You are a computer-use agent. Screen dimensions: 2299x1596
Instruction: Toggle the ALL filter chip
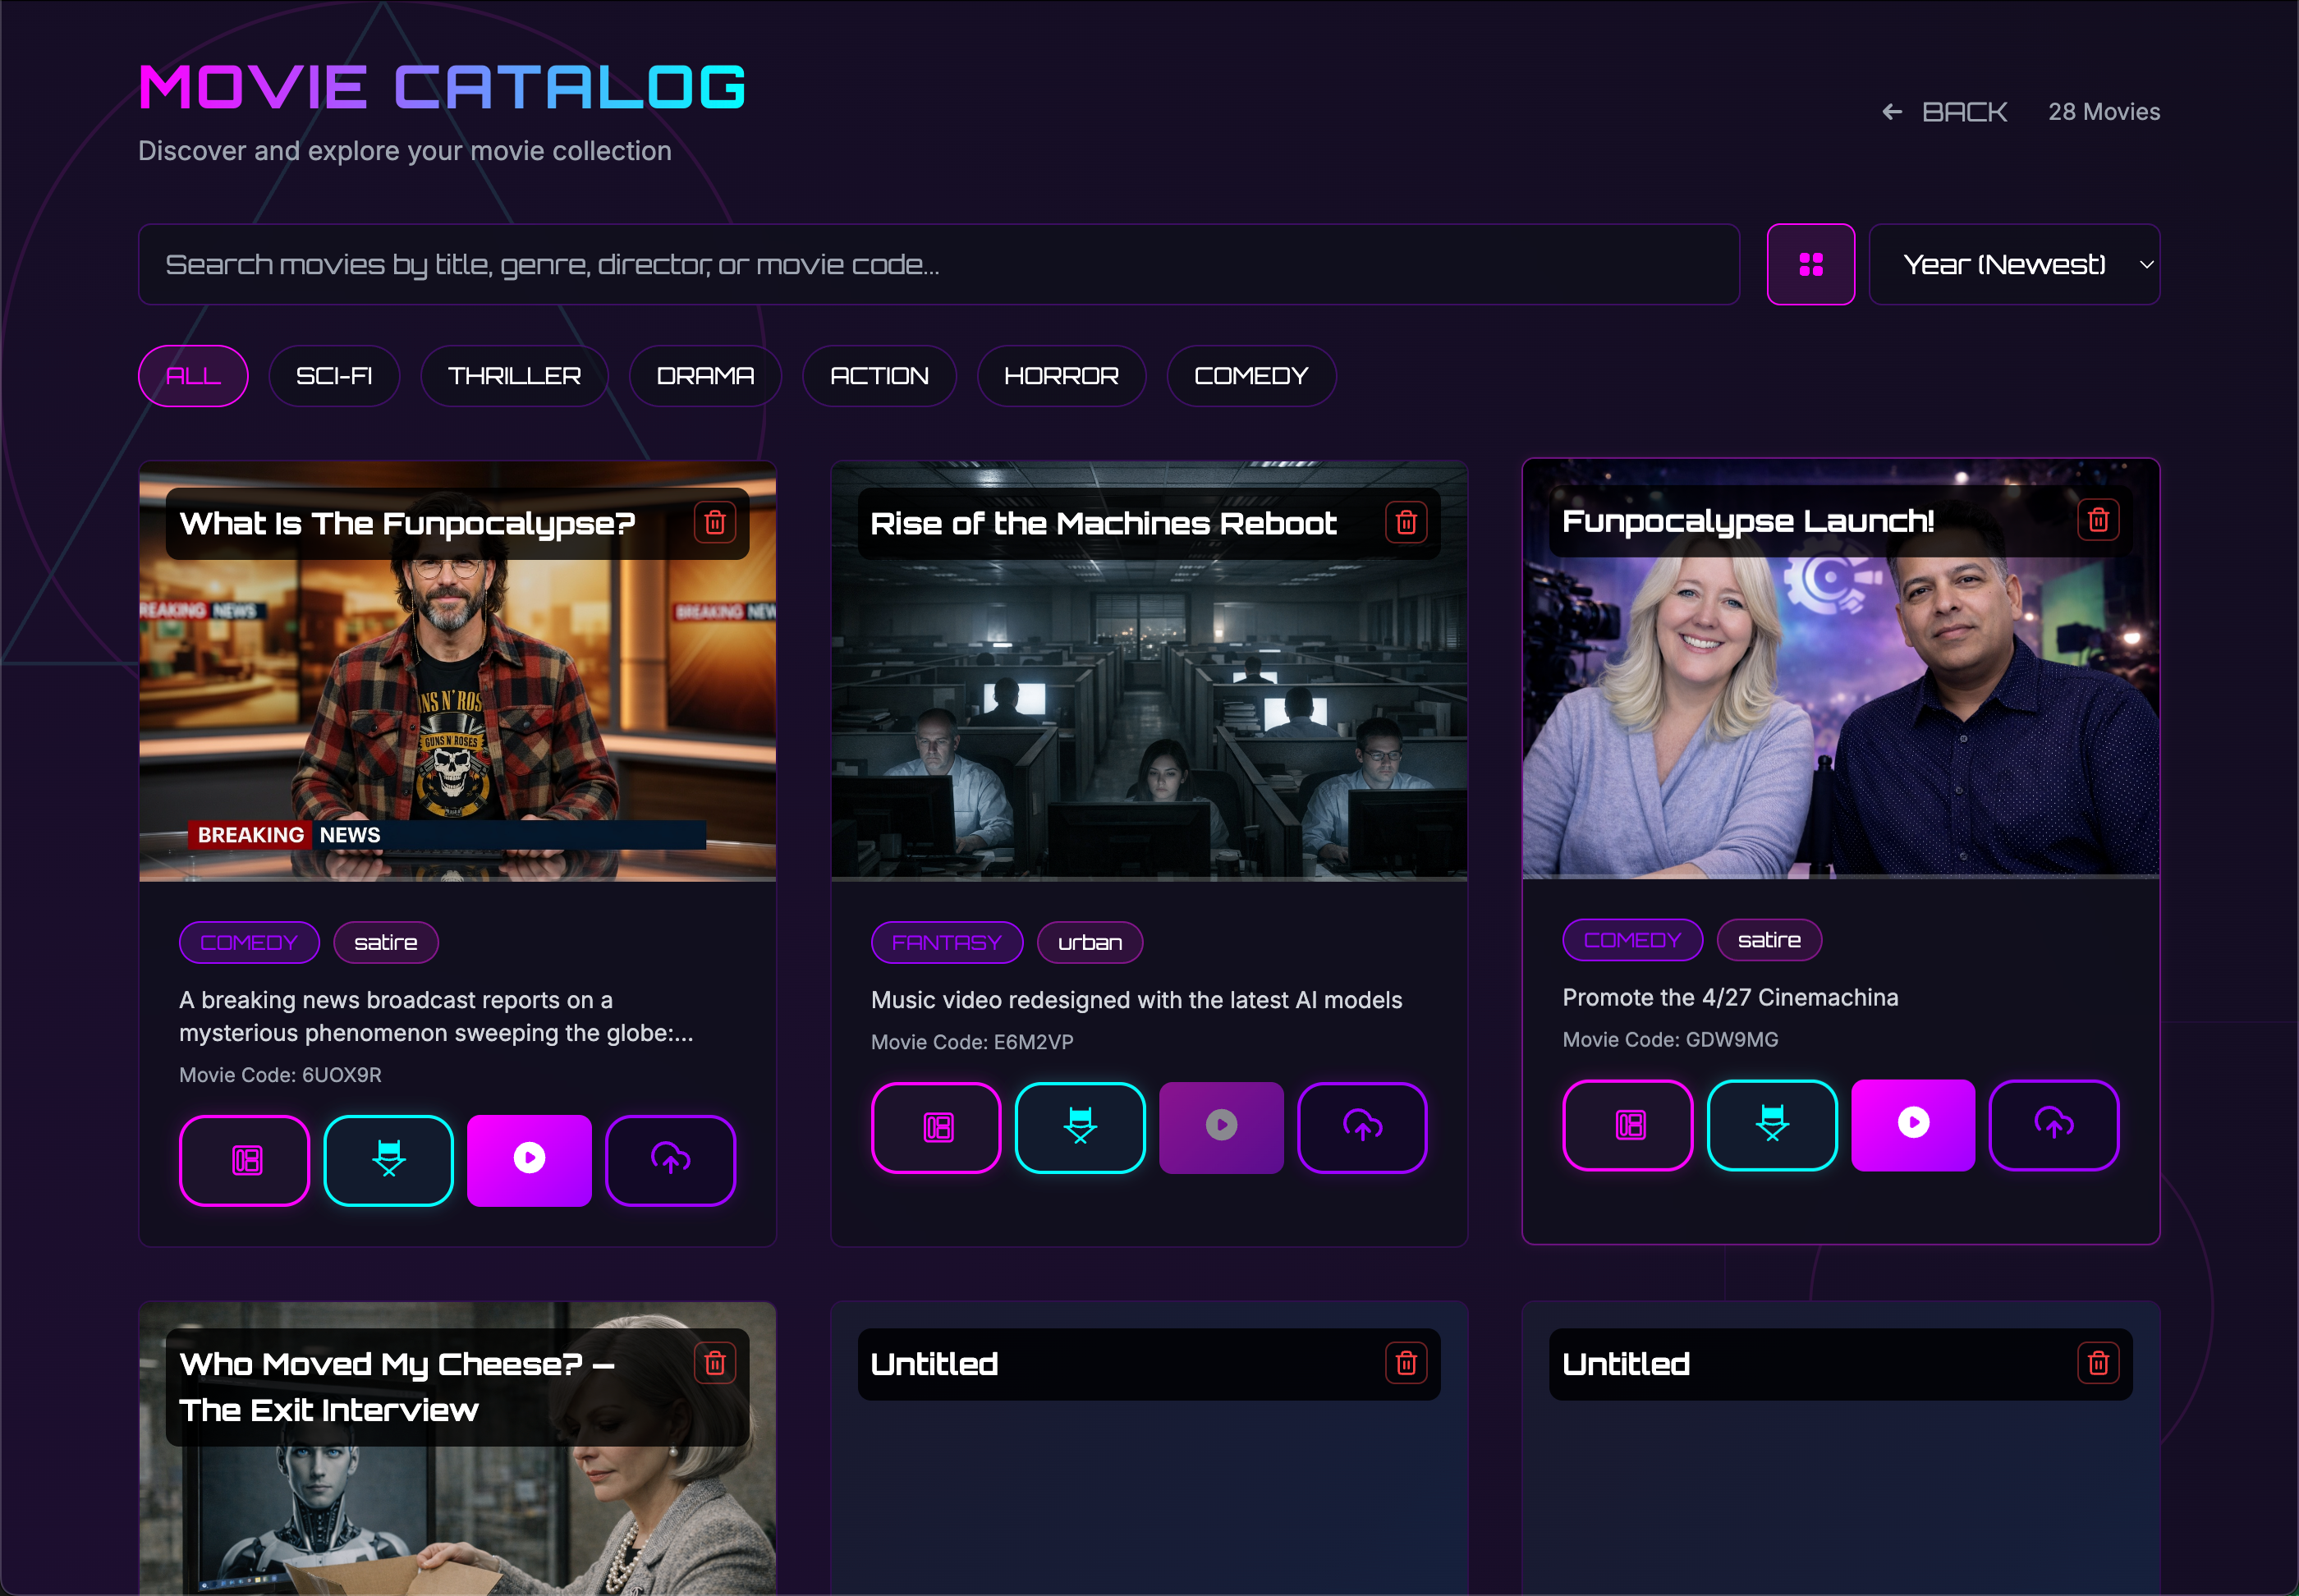(x=192, y=376)
